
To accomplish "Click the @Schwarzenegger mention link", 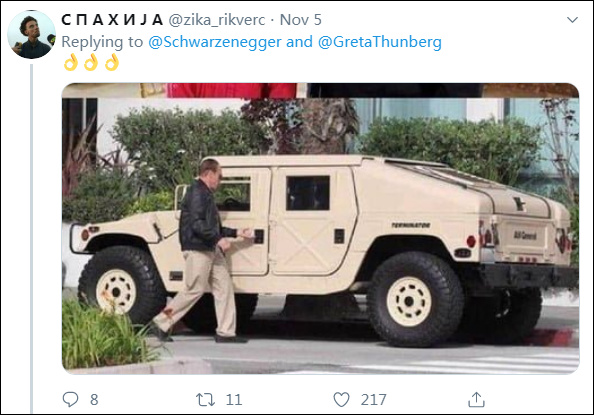I will point(215,42).
